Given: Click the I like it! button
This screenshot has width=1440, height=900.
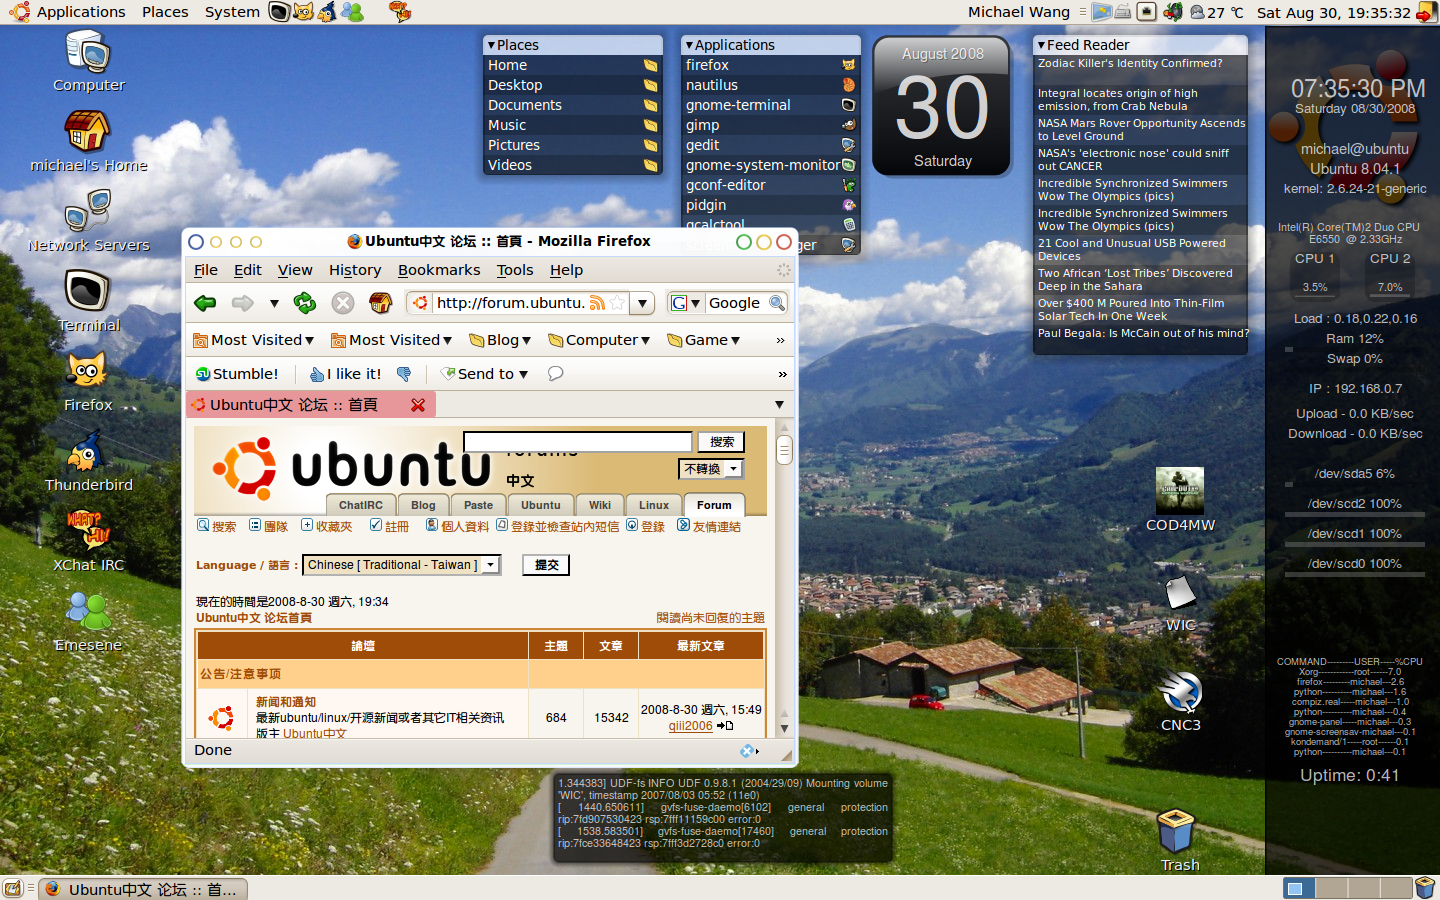Looking at the screenshot, I should 346,374.
